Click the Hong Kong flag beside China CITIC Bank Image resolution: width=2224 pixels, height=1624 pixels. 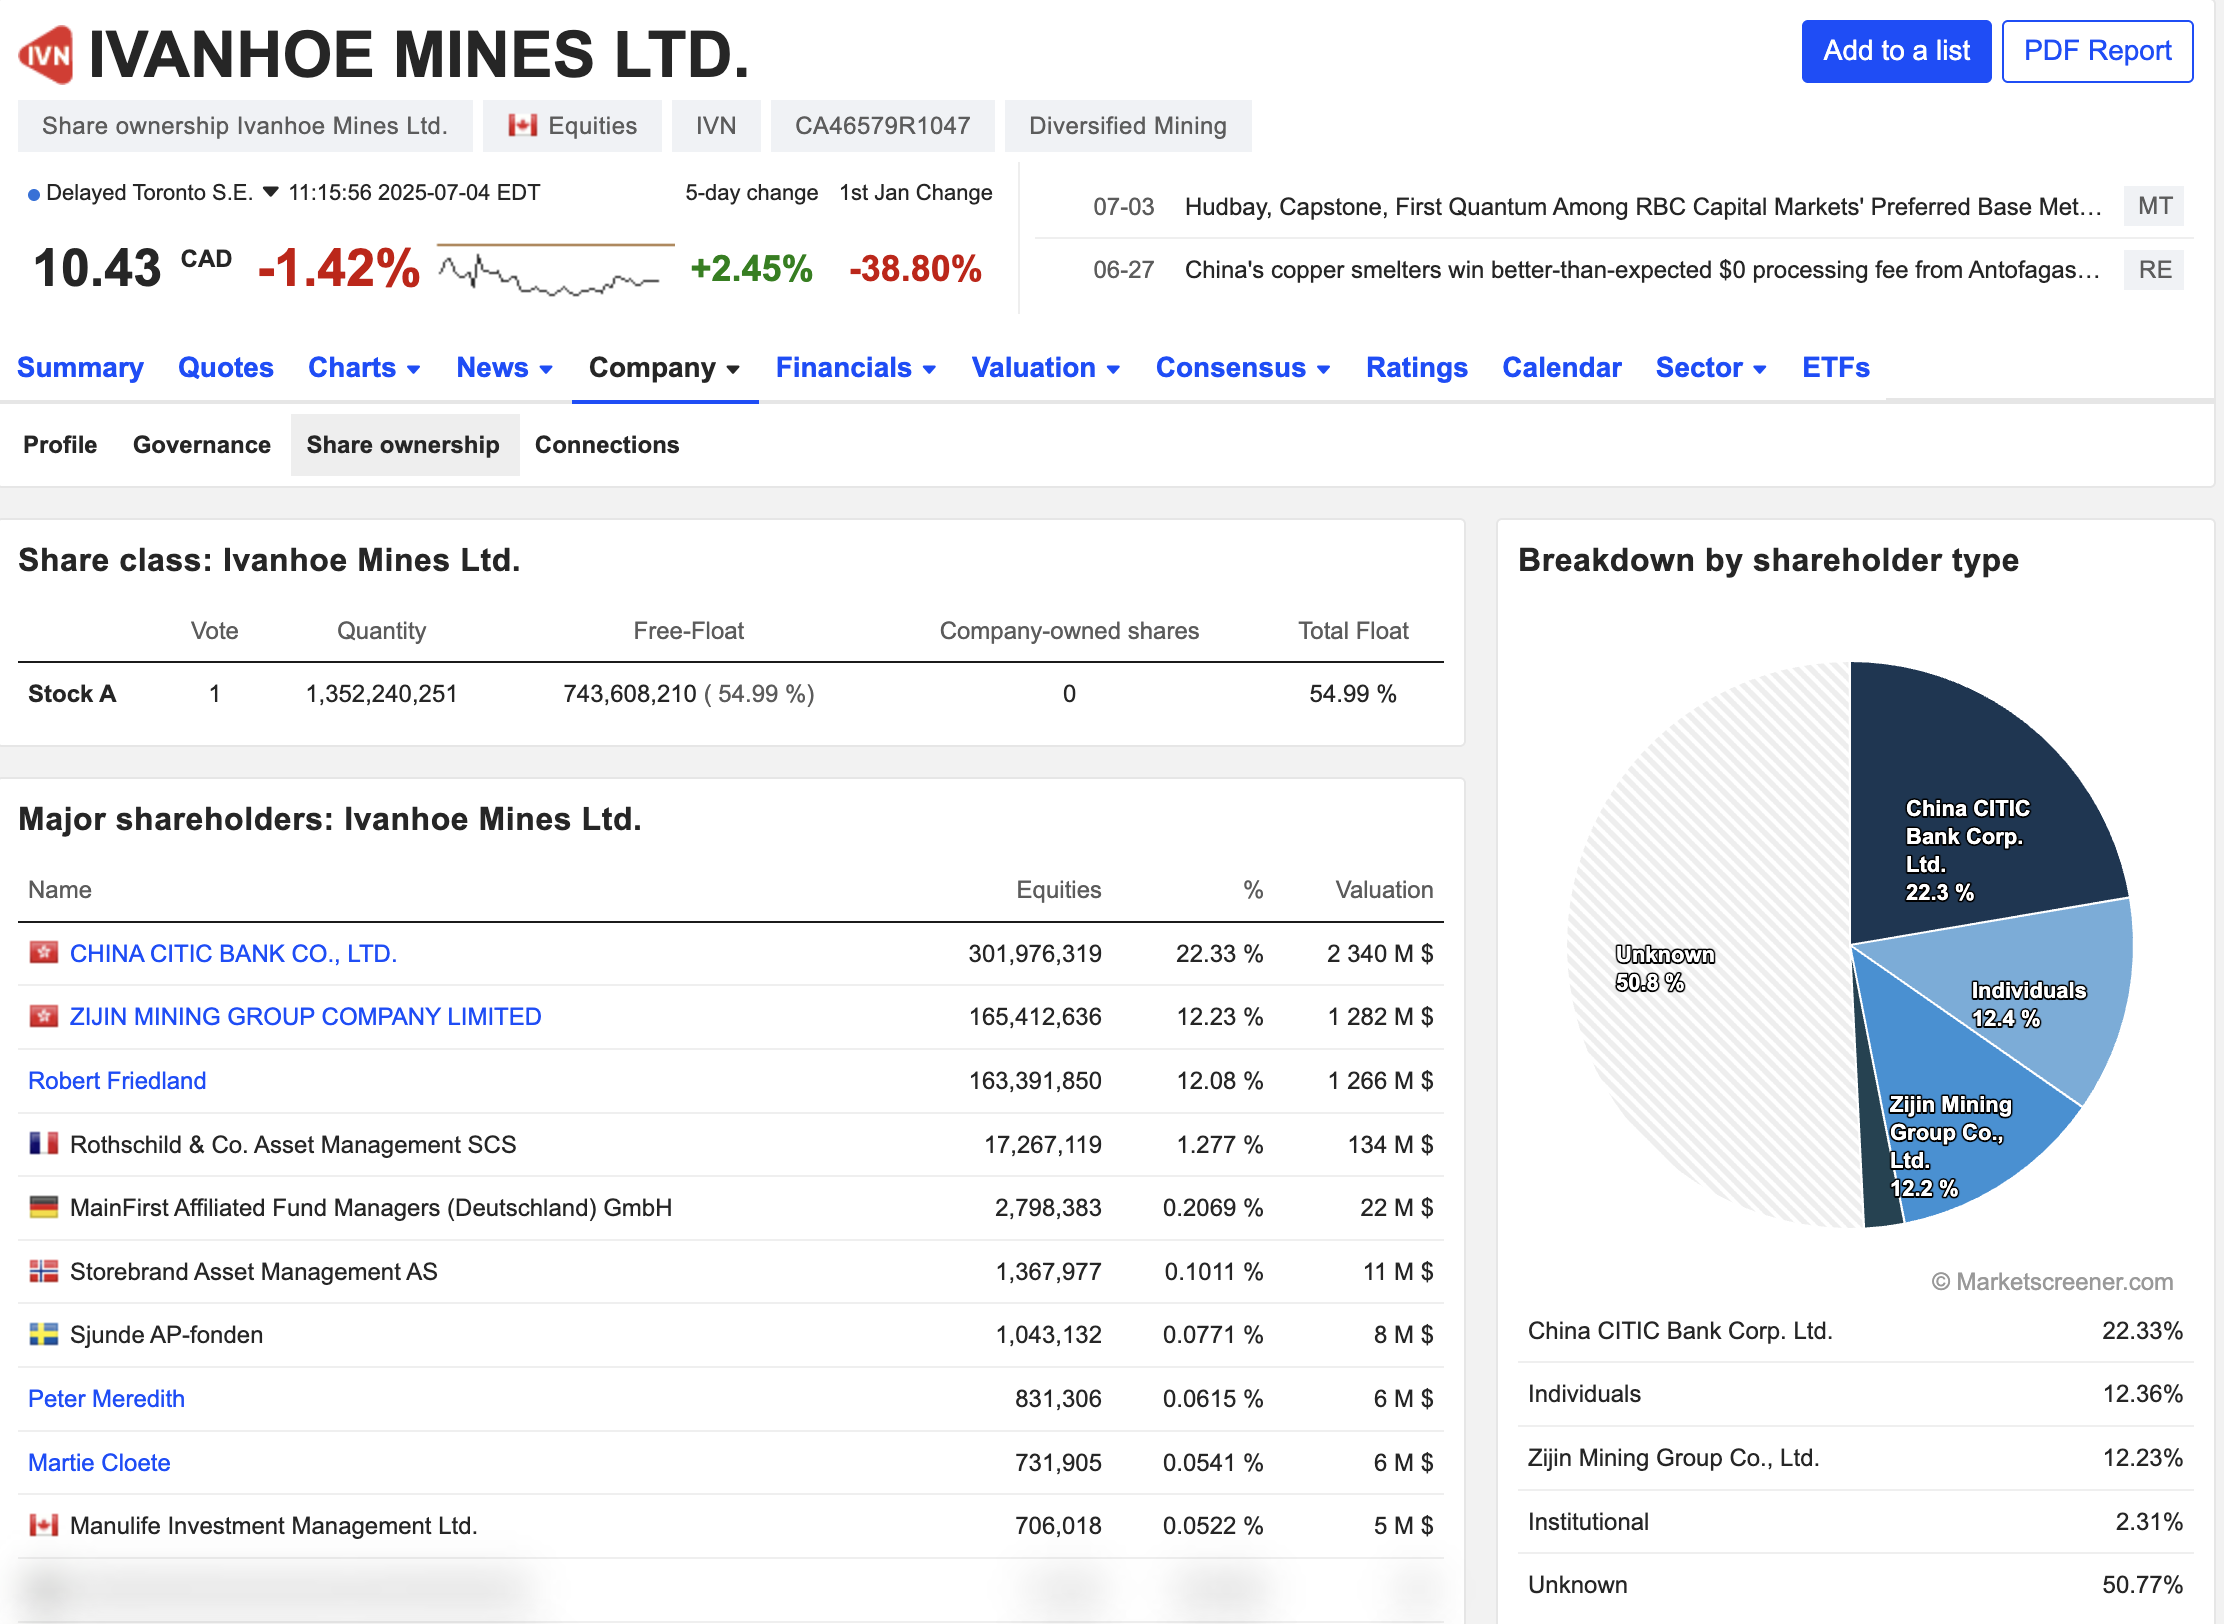(43, 952)
